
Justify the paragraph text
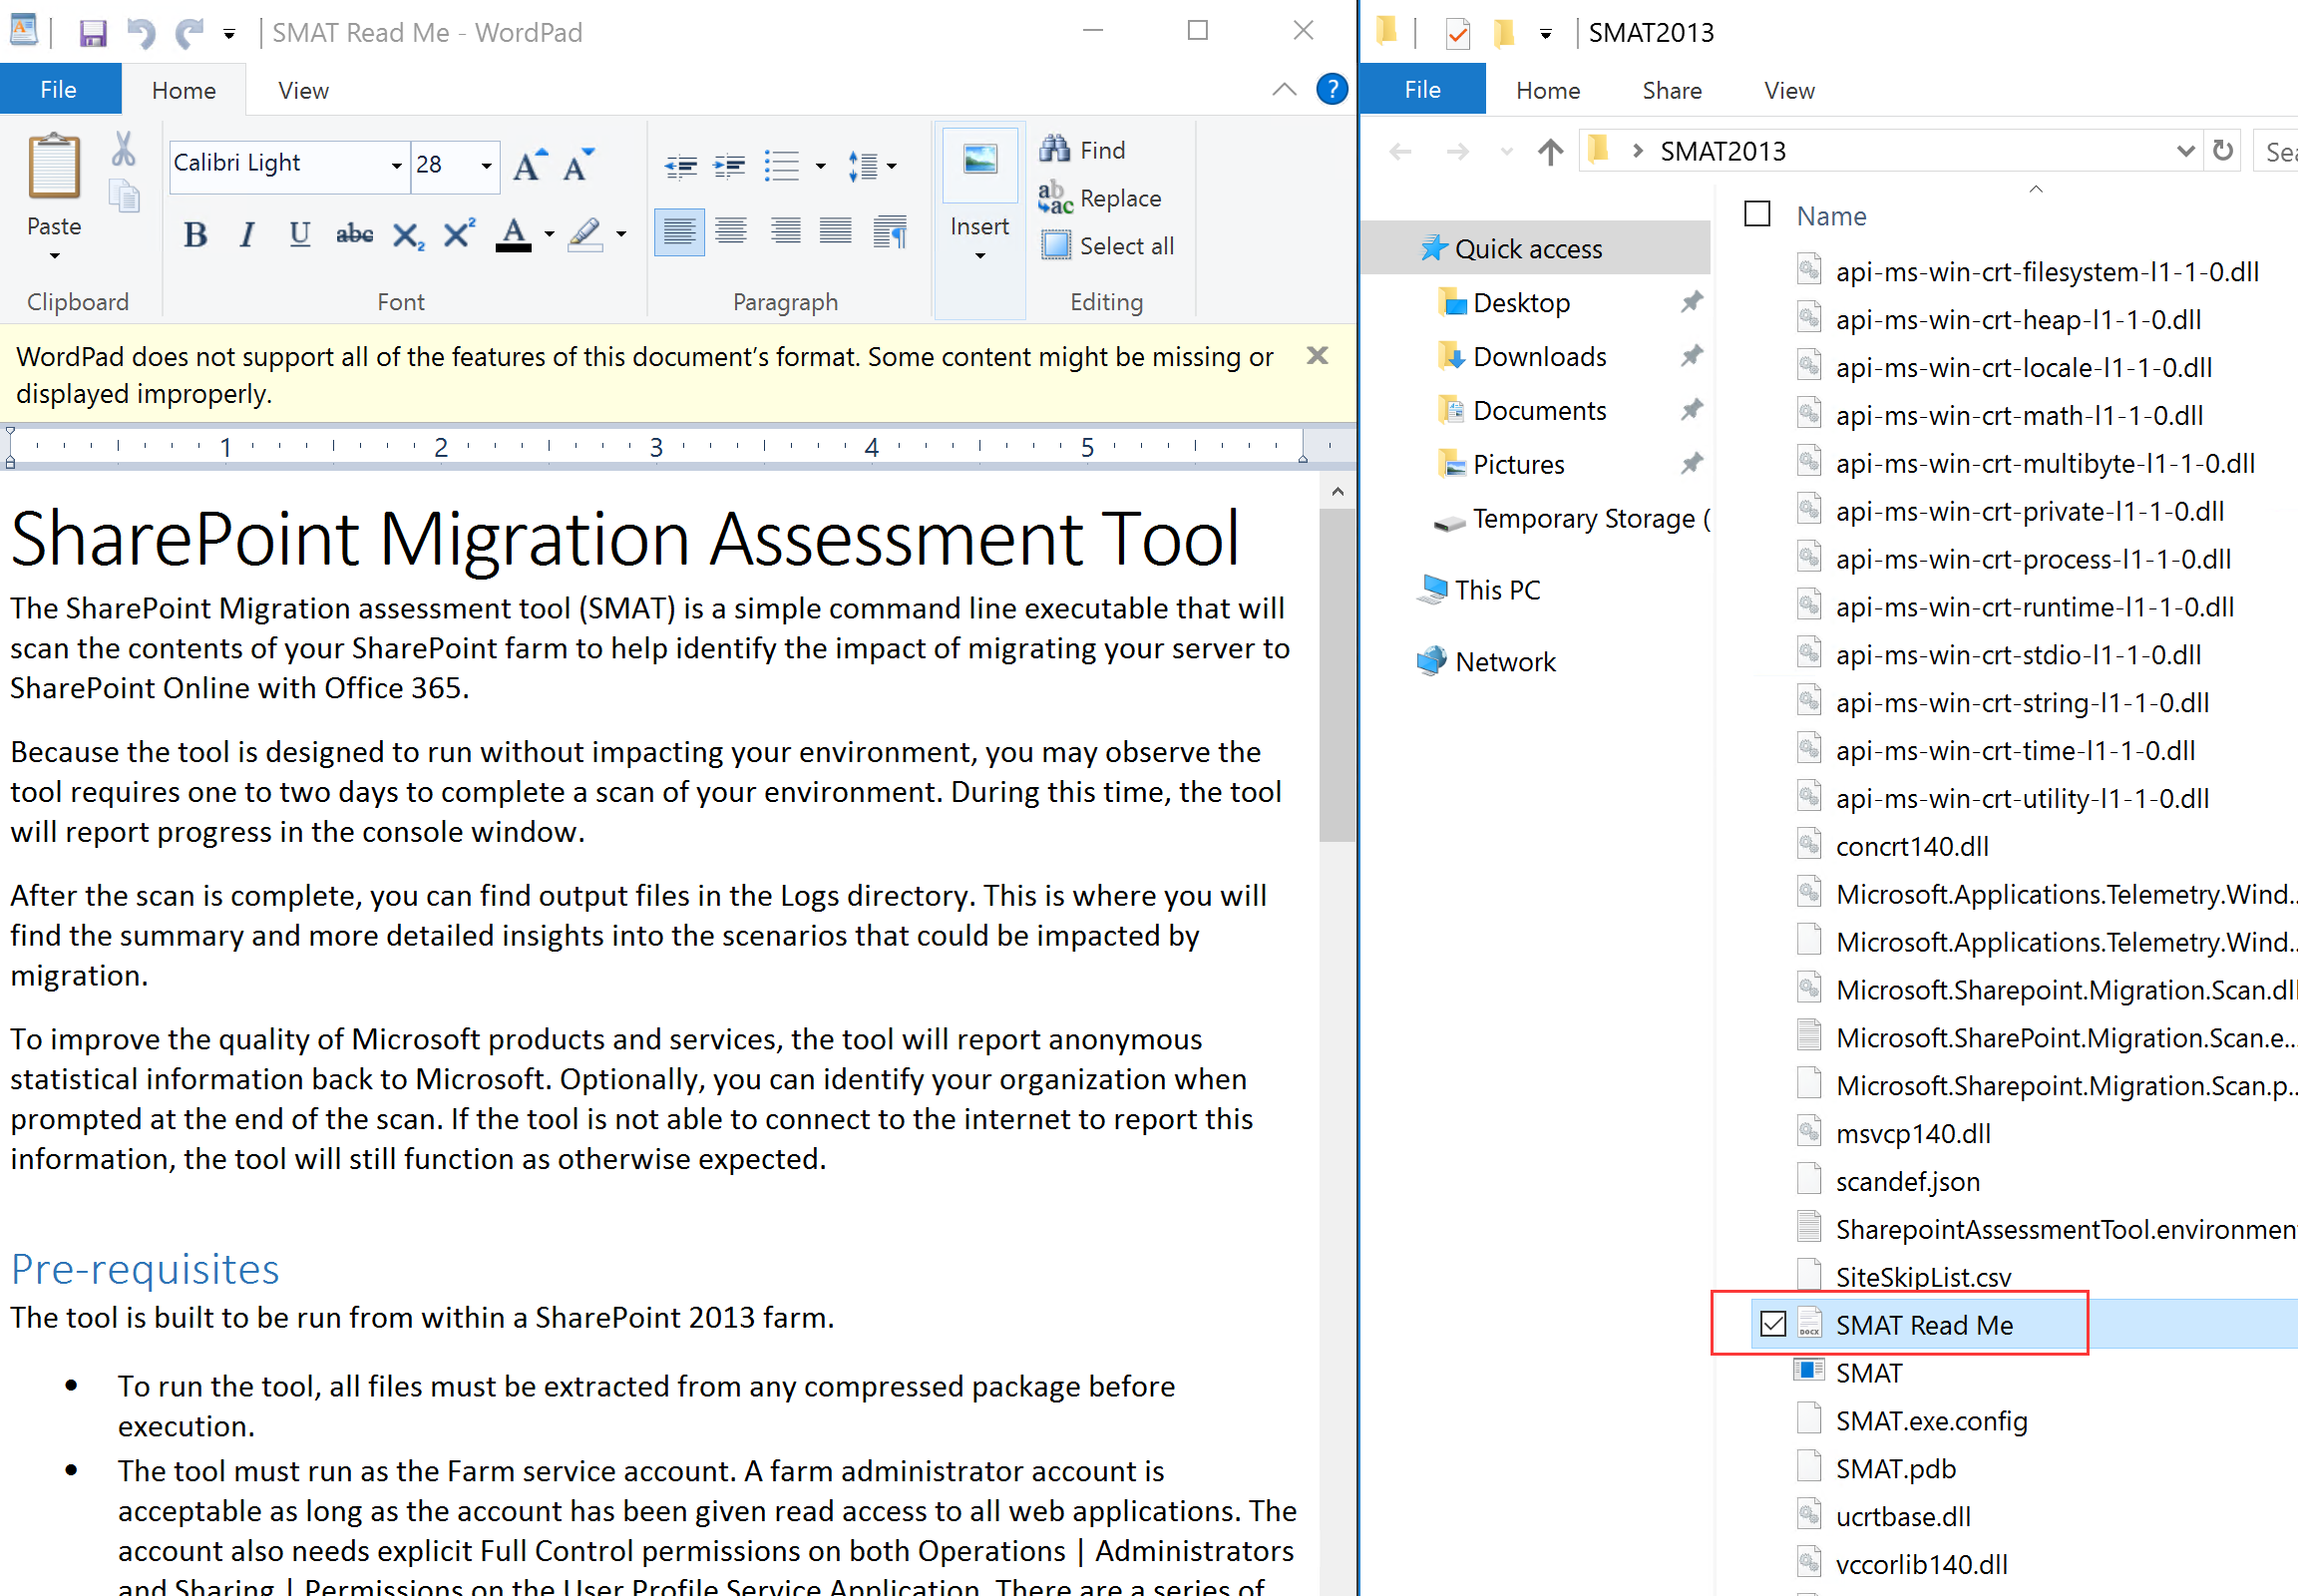pos(835,232)
